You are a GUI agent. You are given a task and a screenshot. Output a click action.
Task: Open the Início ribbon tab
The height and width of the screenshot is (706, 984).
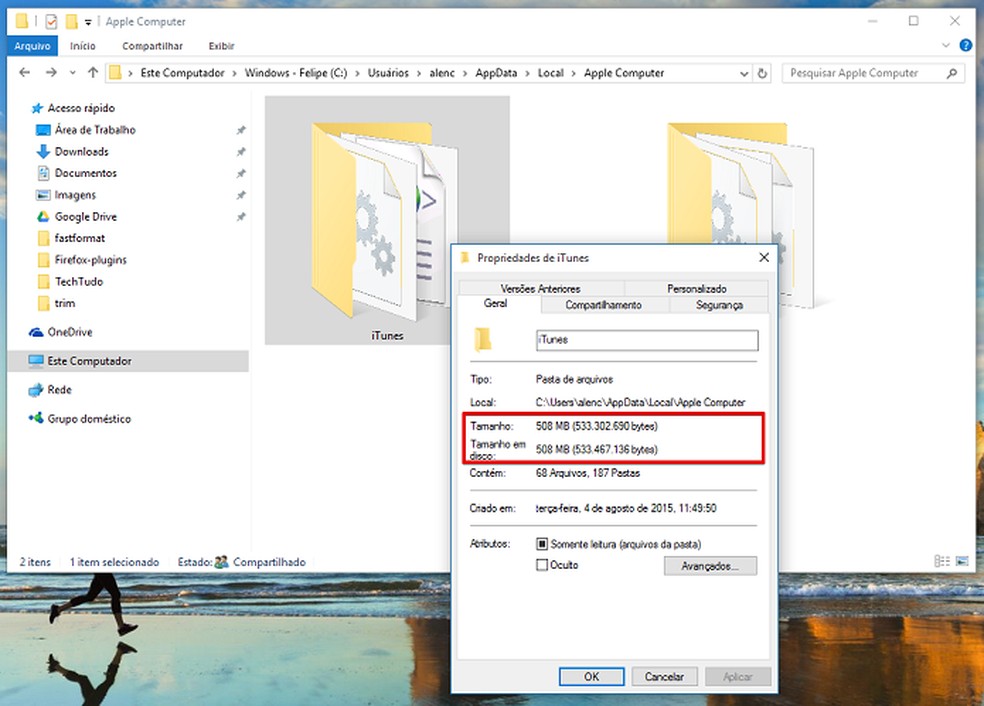[82, 46]
